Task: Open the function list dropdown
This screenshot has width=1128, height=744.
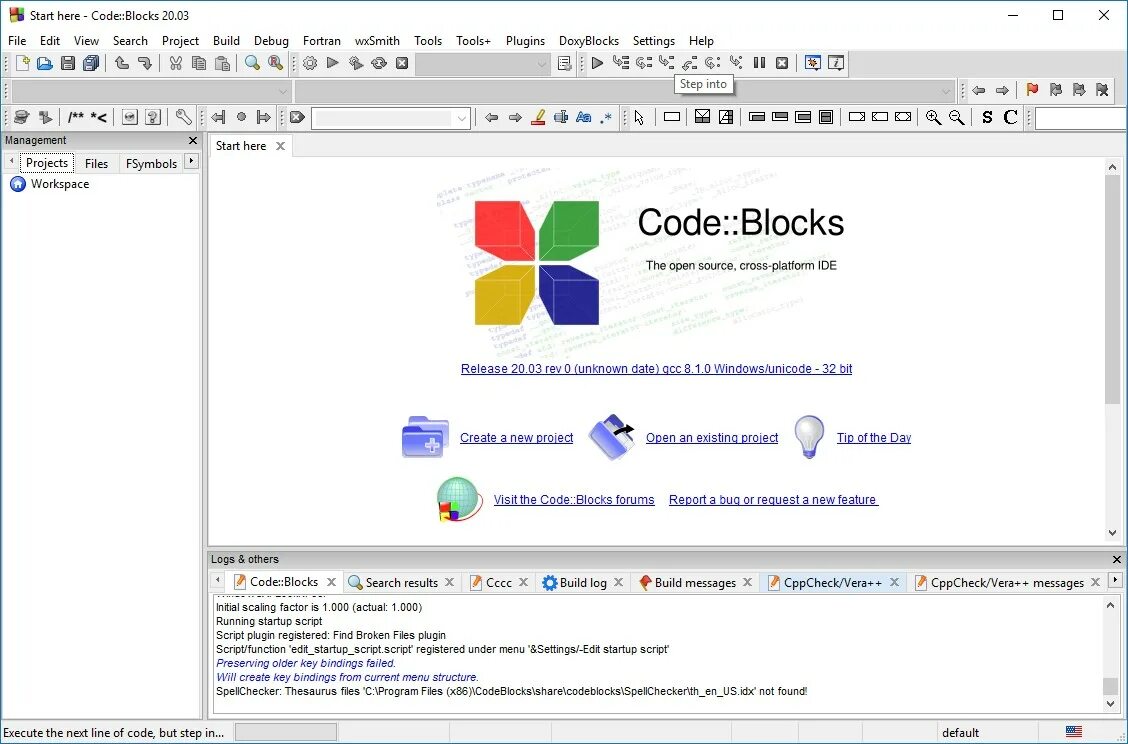Action: tap(625, 91)
